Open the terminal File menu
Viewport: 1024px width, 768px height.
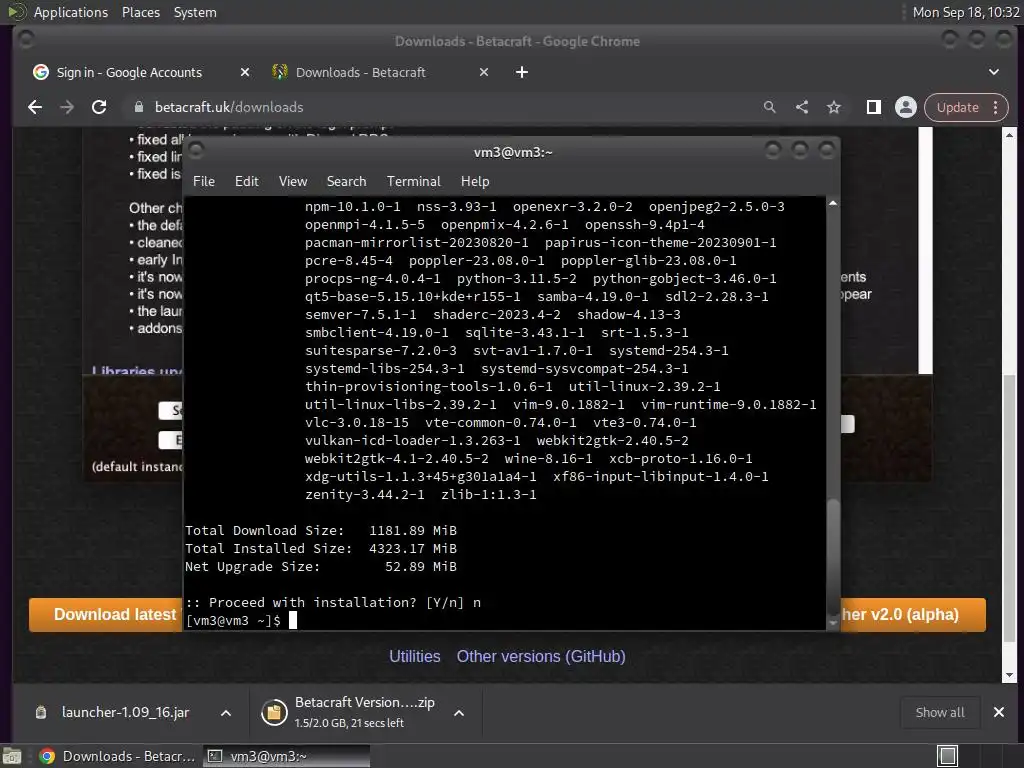tap(204, 182)
